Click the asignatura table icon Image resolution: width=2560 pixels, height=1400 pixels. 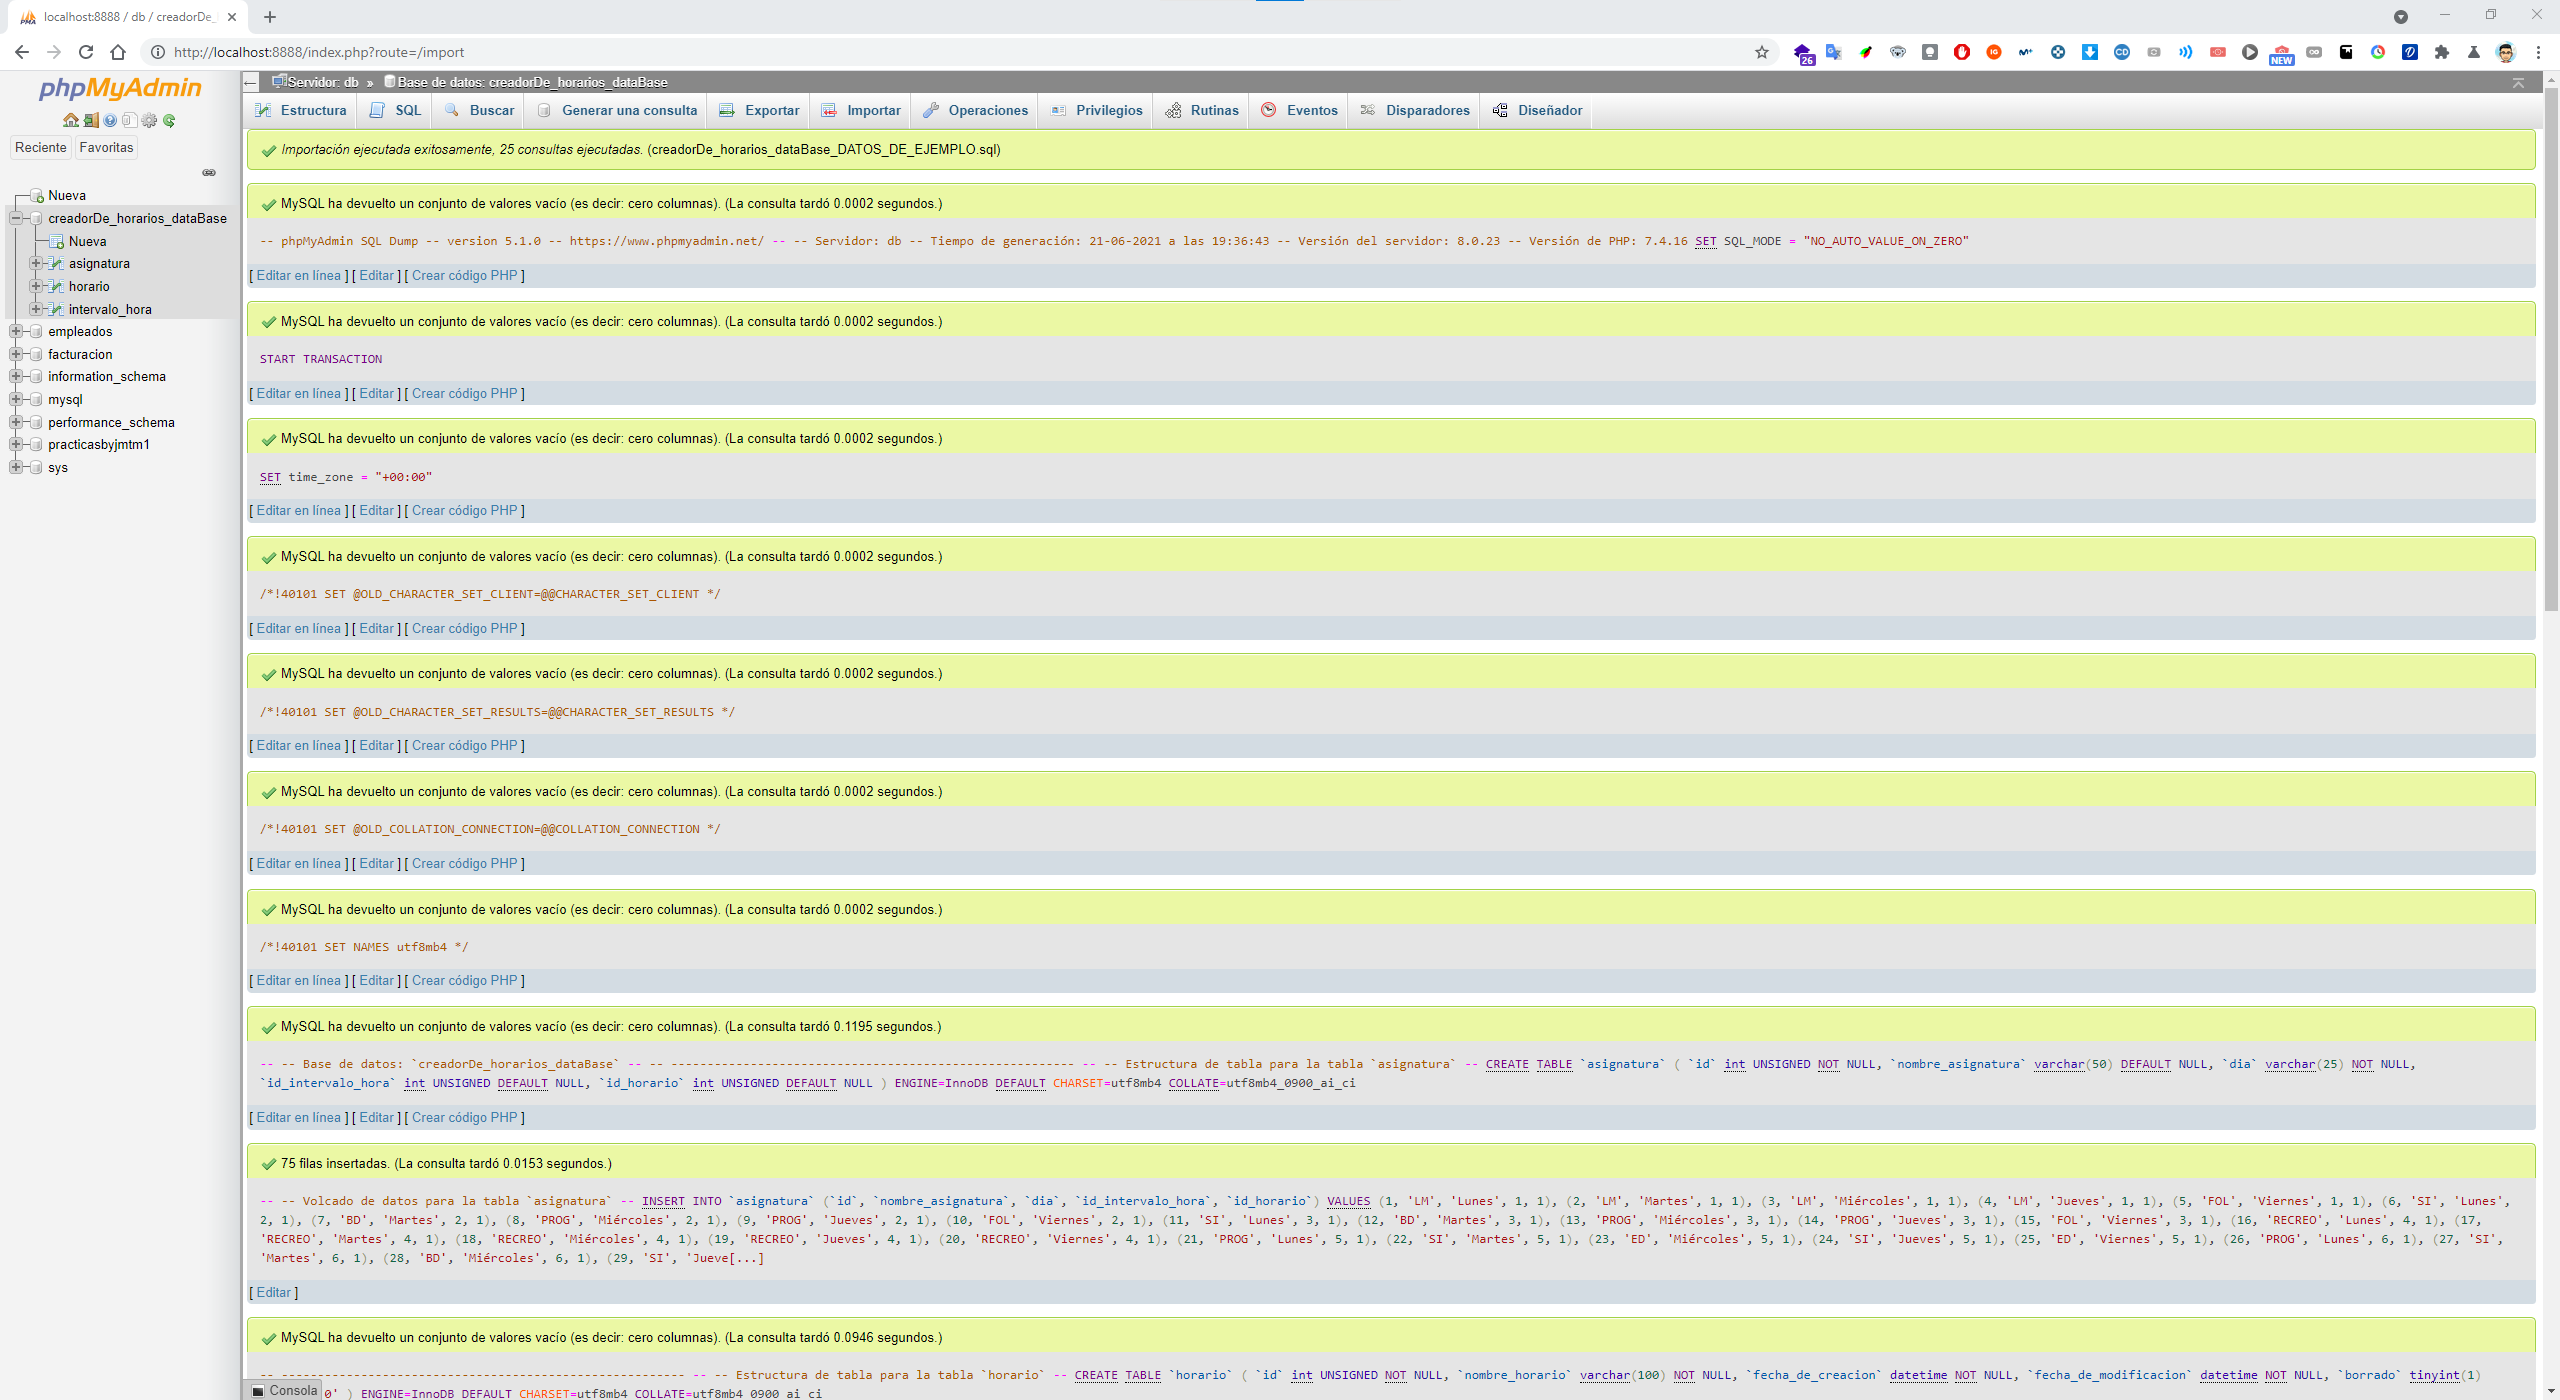click(56, 264)
